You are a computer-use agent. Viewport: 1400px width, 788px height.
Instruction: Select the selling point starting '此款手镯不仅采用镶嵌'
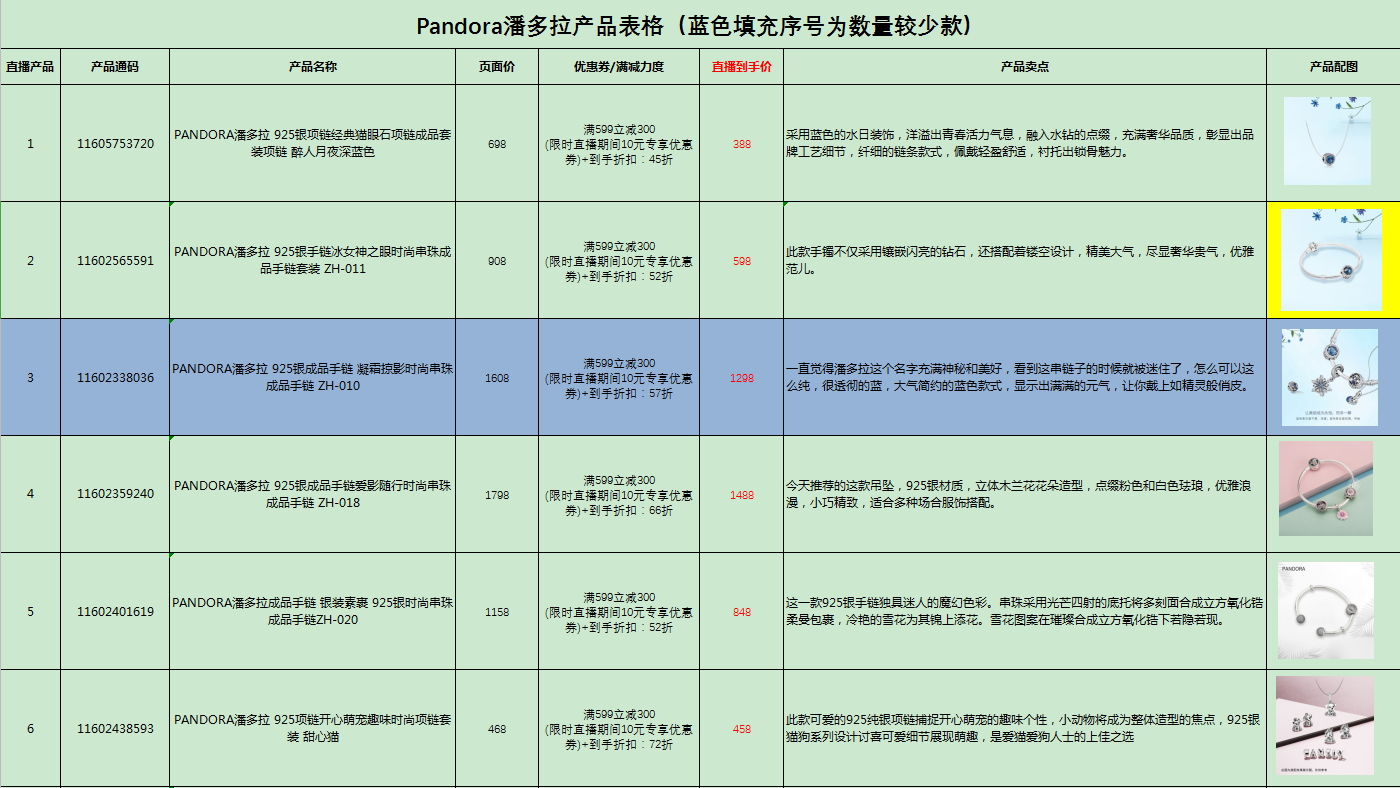coord(1025,260)
